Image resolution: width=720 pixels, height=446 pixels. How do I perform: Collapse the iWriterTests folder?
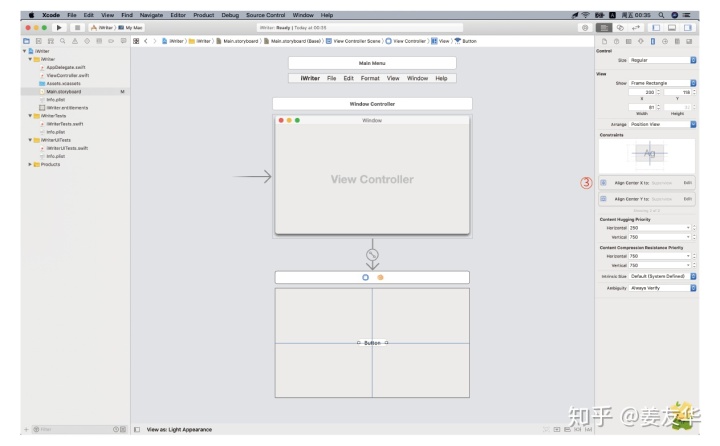30,116
